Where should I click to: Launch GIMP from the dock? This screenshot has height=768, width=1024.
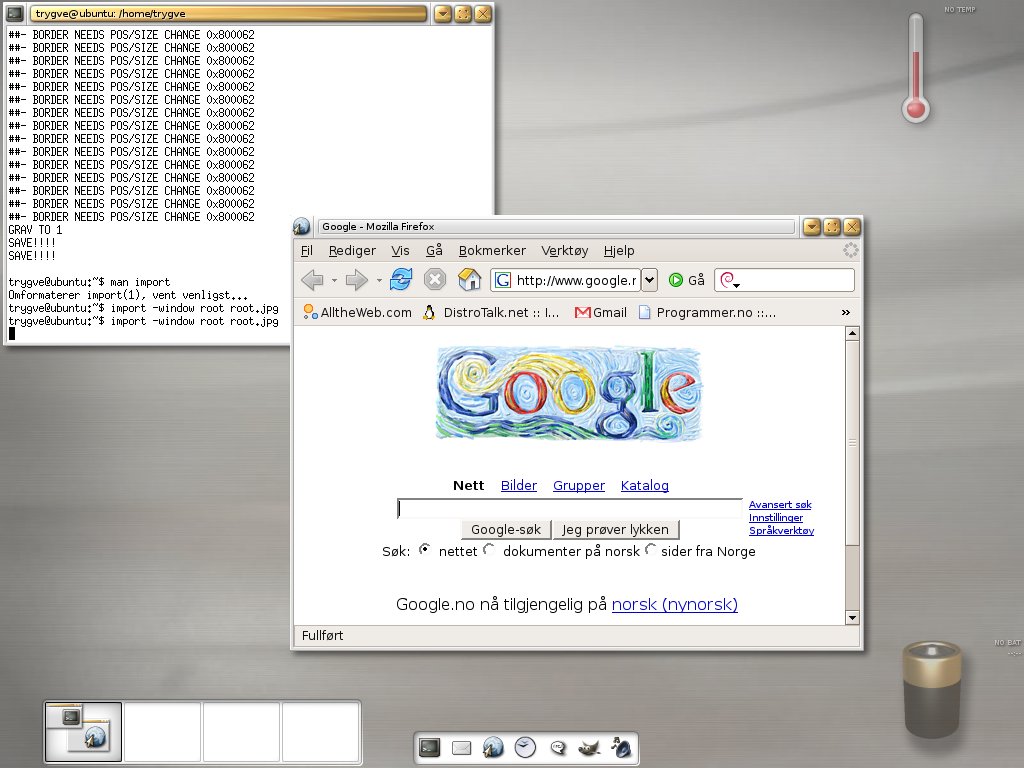point(589,747)
